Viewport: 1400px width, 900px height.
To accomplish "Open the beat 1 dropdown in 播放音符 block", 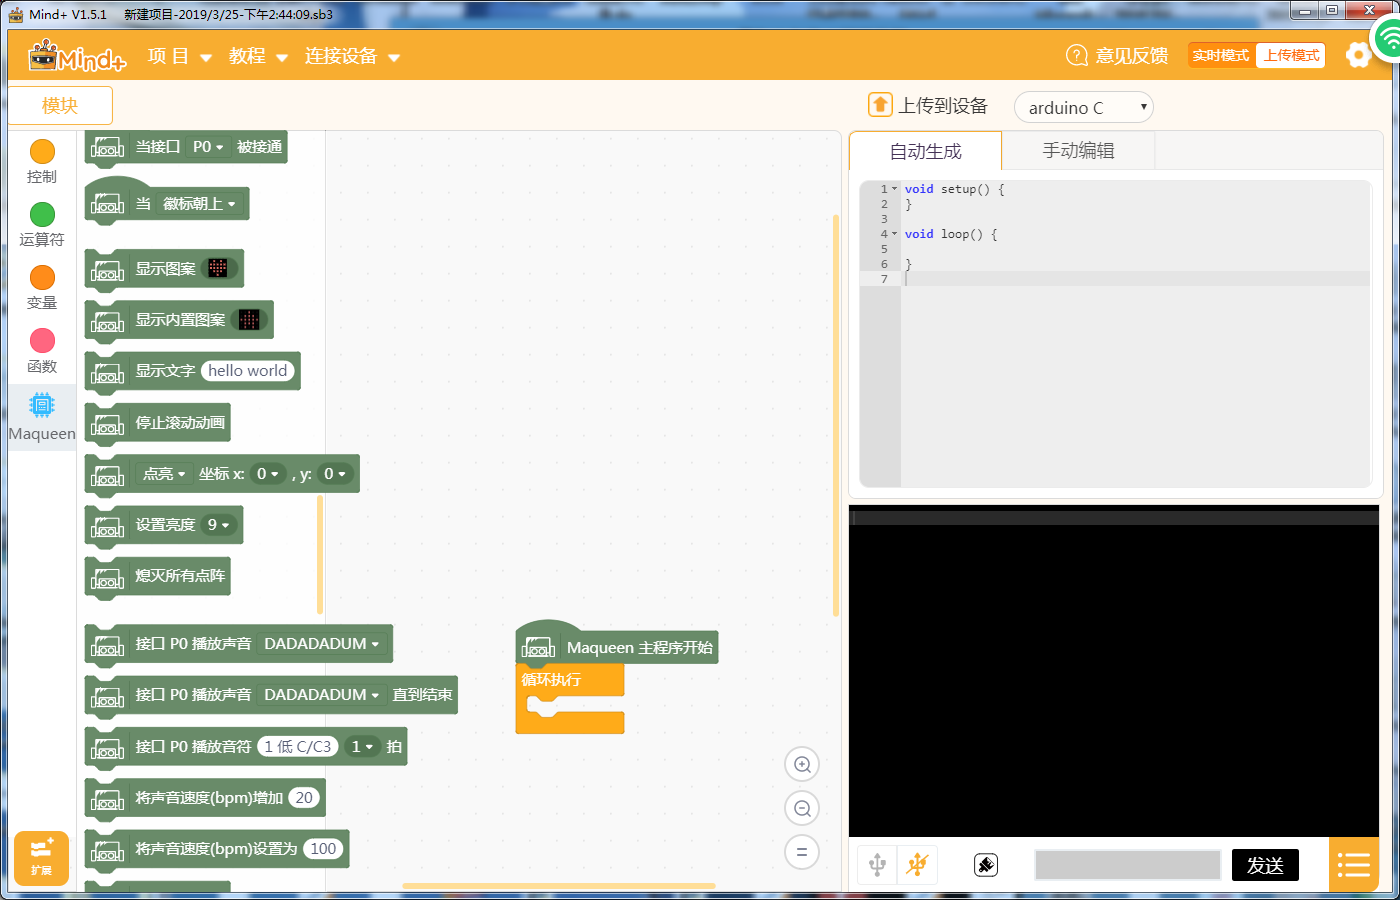I will [x=361, y=747].
